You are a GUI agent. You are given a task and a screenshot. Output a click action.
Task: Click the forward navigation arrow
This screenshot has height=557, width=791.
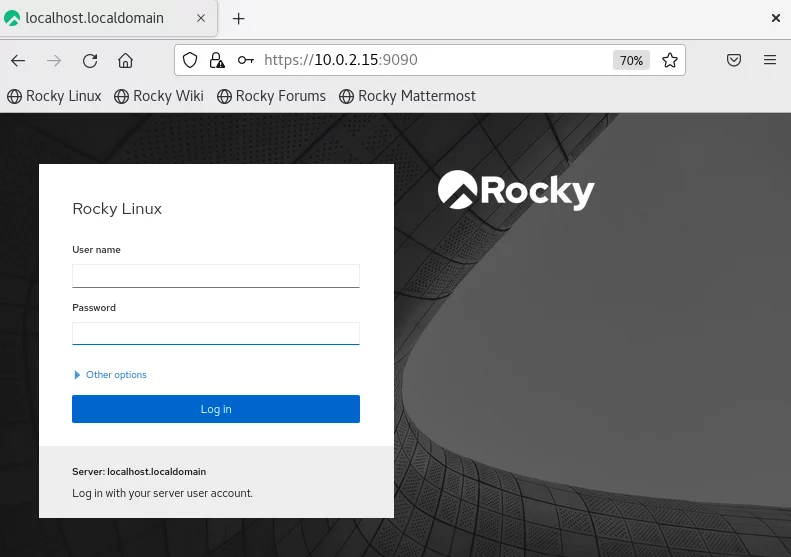tap(54, 61)
